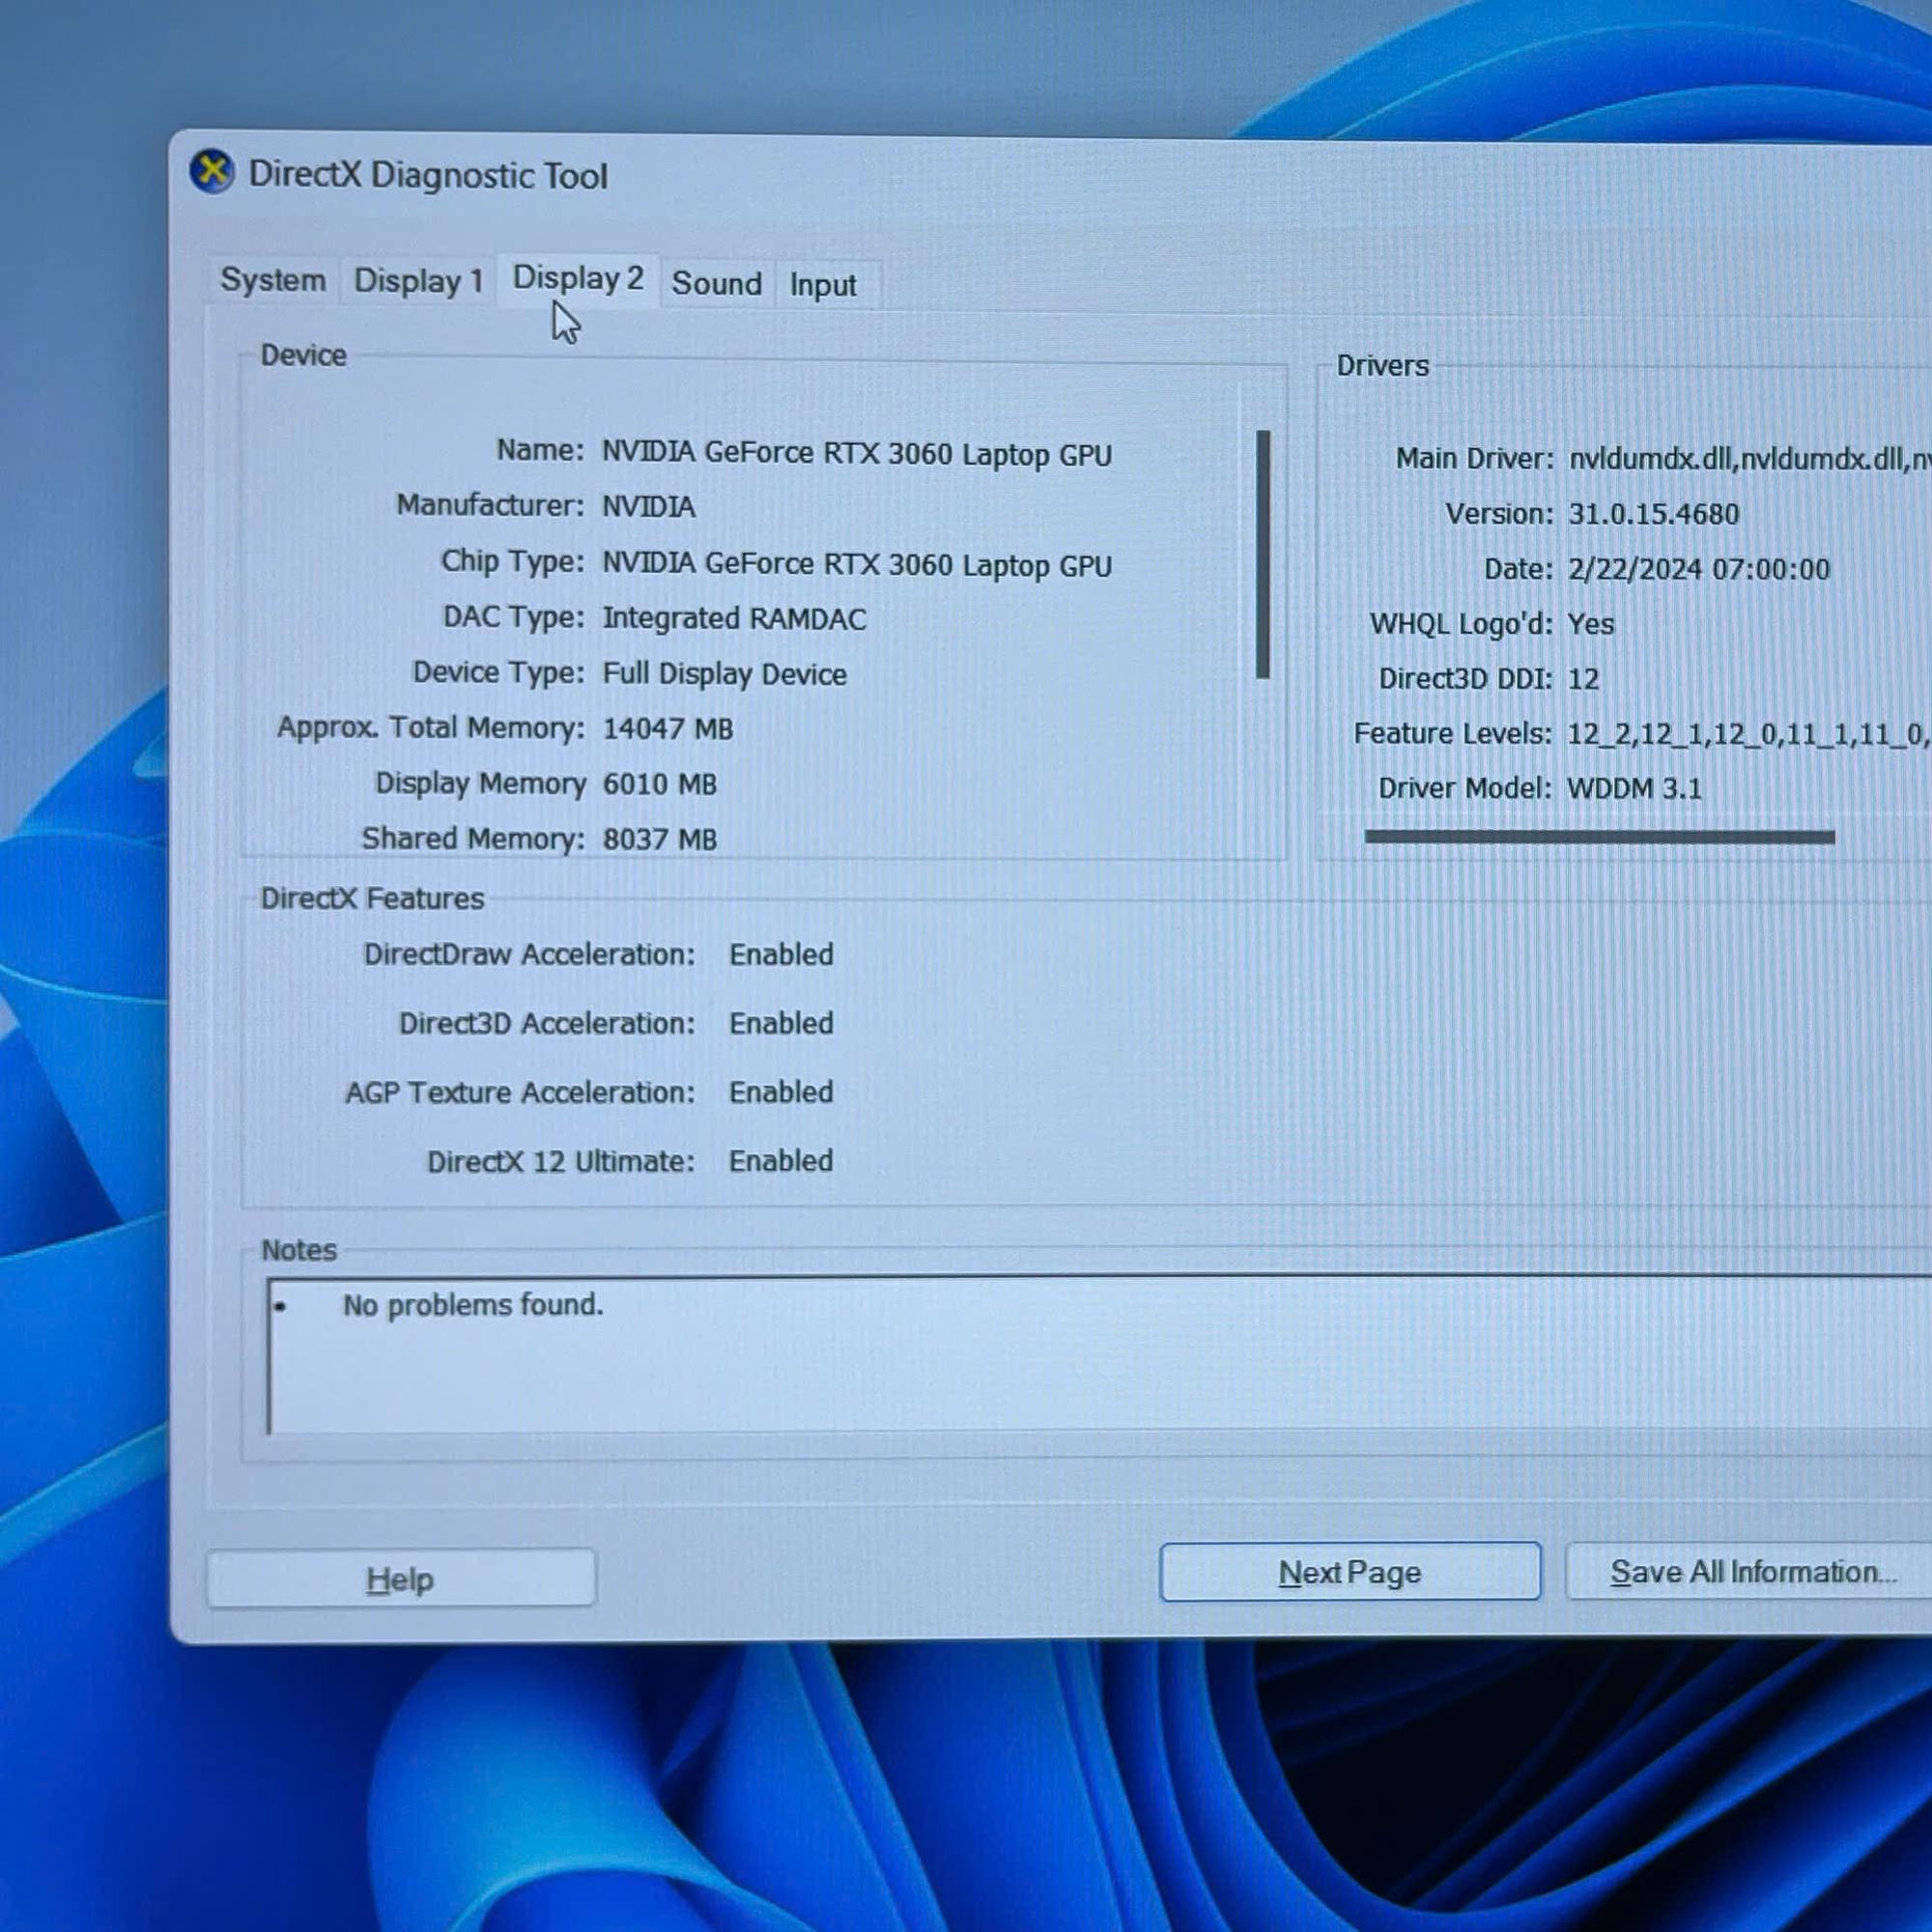Click the DirectX 12 Ultimate 'Enabled' status

[x=781, y=1161]
